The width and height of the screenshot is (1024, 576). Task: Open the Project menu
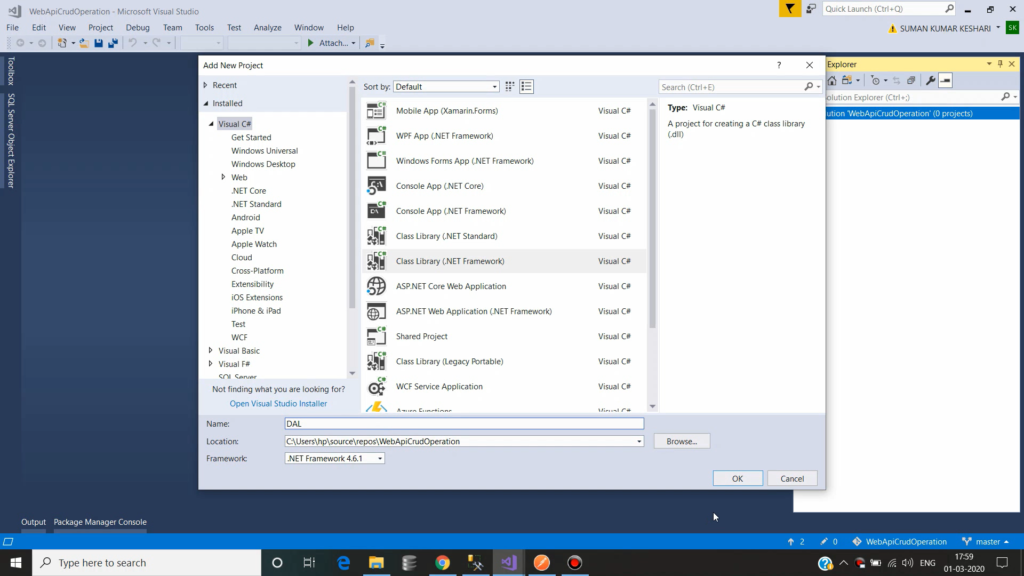(x=100, y=27)
